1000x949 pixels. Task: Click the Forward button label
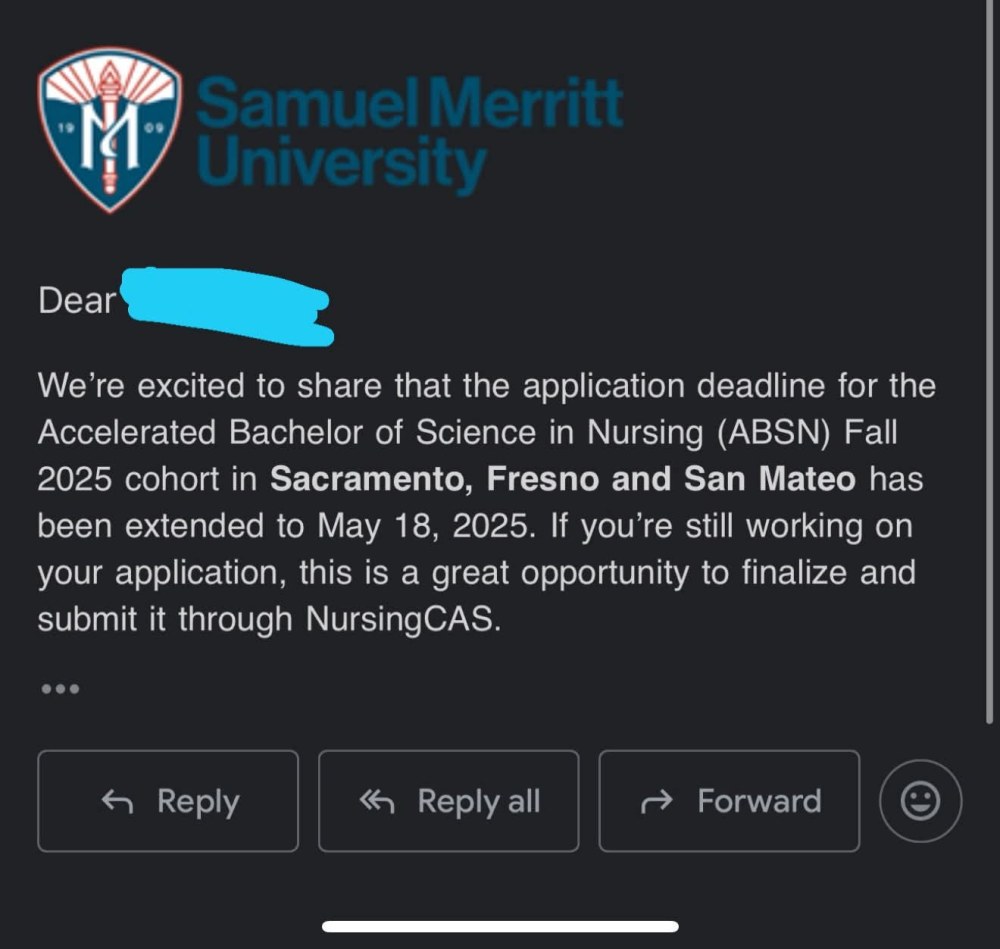[x=759, y=801]
